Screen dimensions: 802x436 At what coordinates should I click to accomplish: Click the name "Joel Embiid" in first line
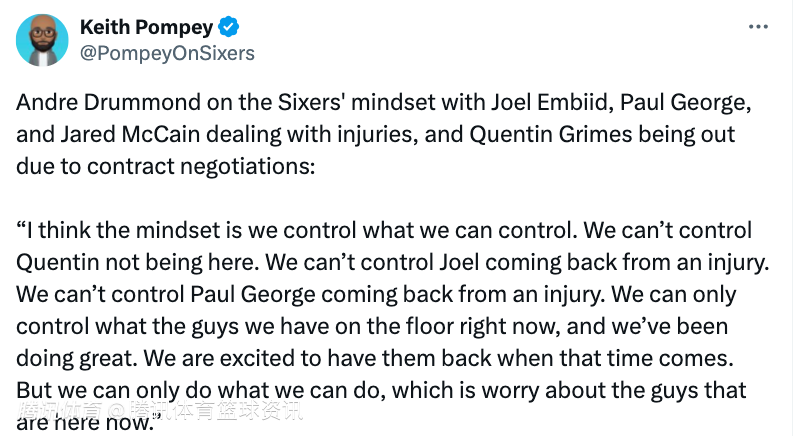click(552, 102)
